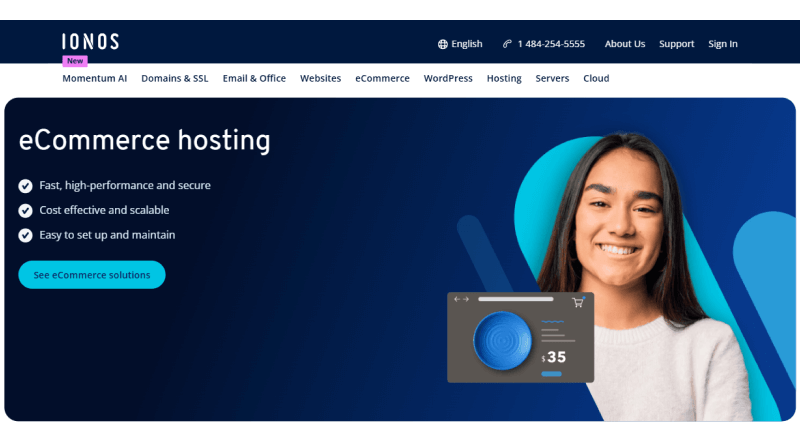Click checkmark beside Easy to set up

click(x=26, y=236)
